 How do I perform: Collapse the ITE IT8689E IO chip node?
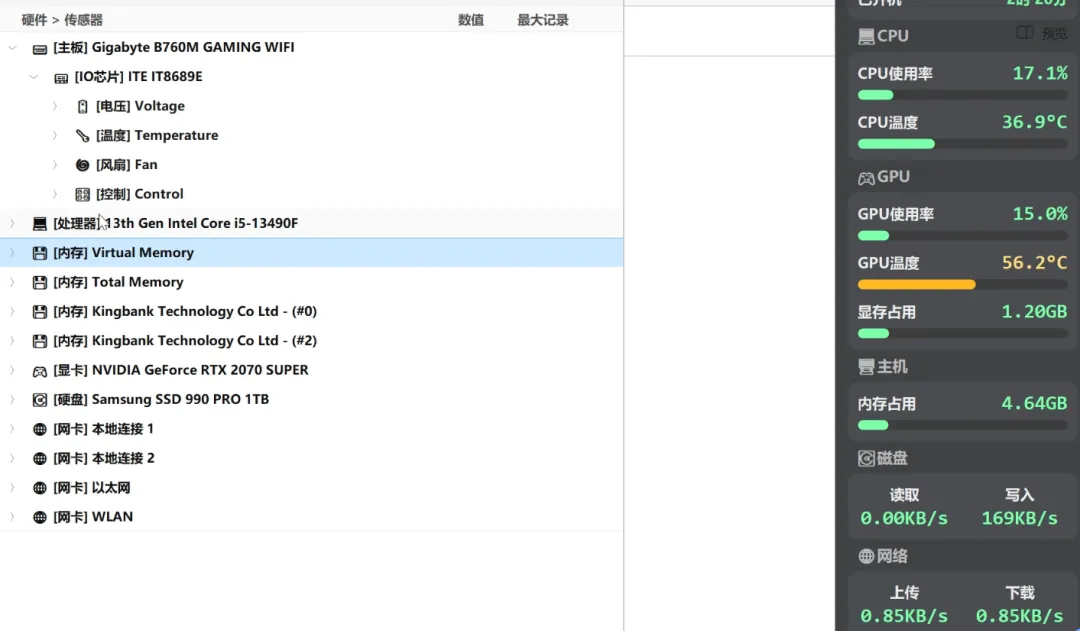(34, 77)
